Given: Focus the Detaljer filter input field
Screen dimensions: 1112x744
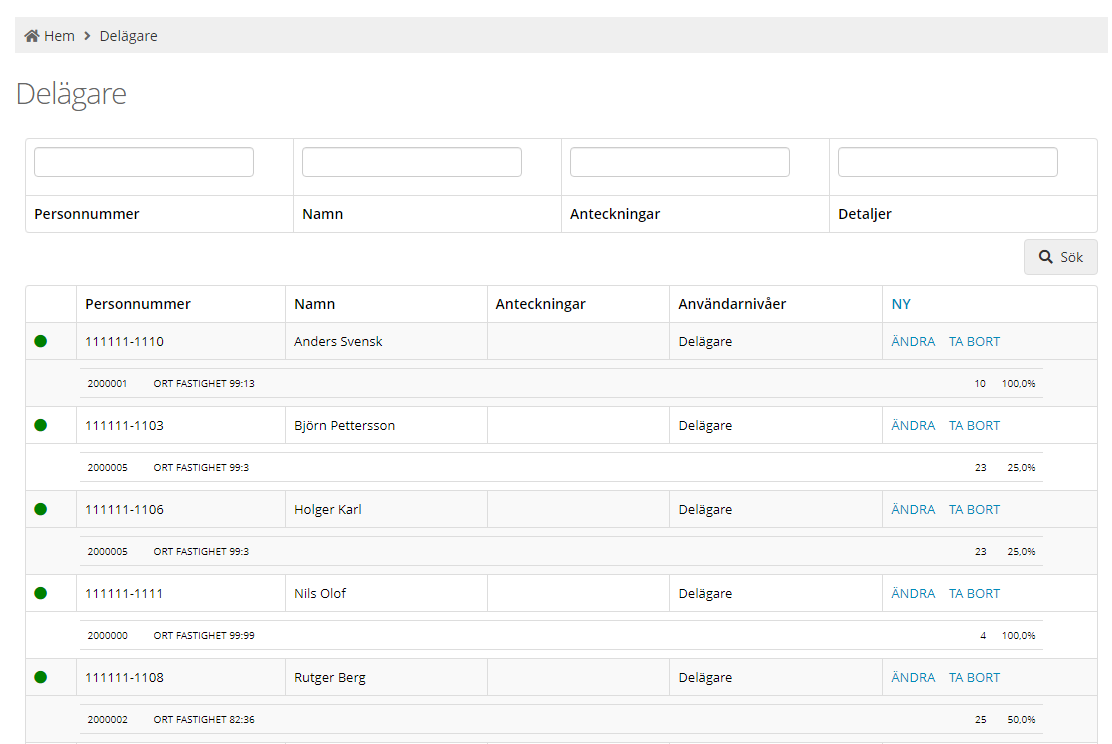Looking at the screenshot, I should click(x=948, y=162).
